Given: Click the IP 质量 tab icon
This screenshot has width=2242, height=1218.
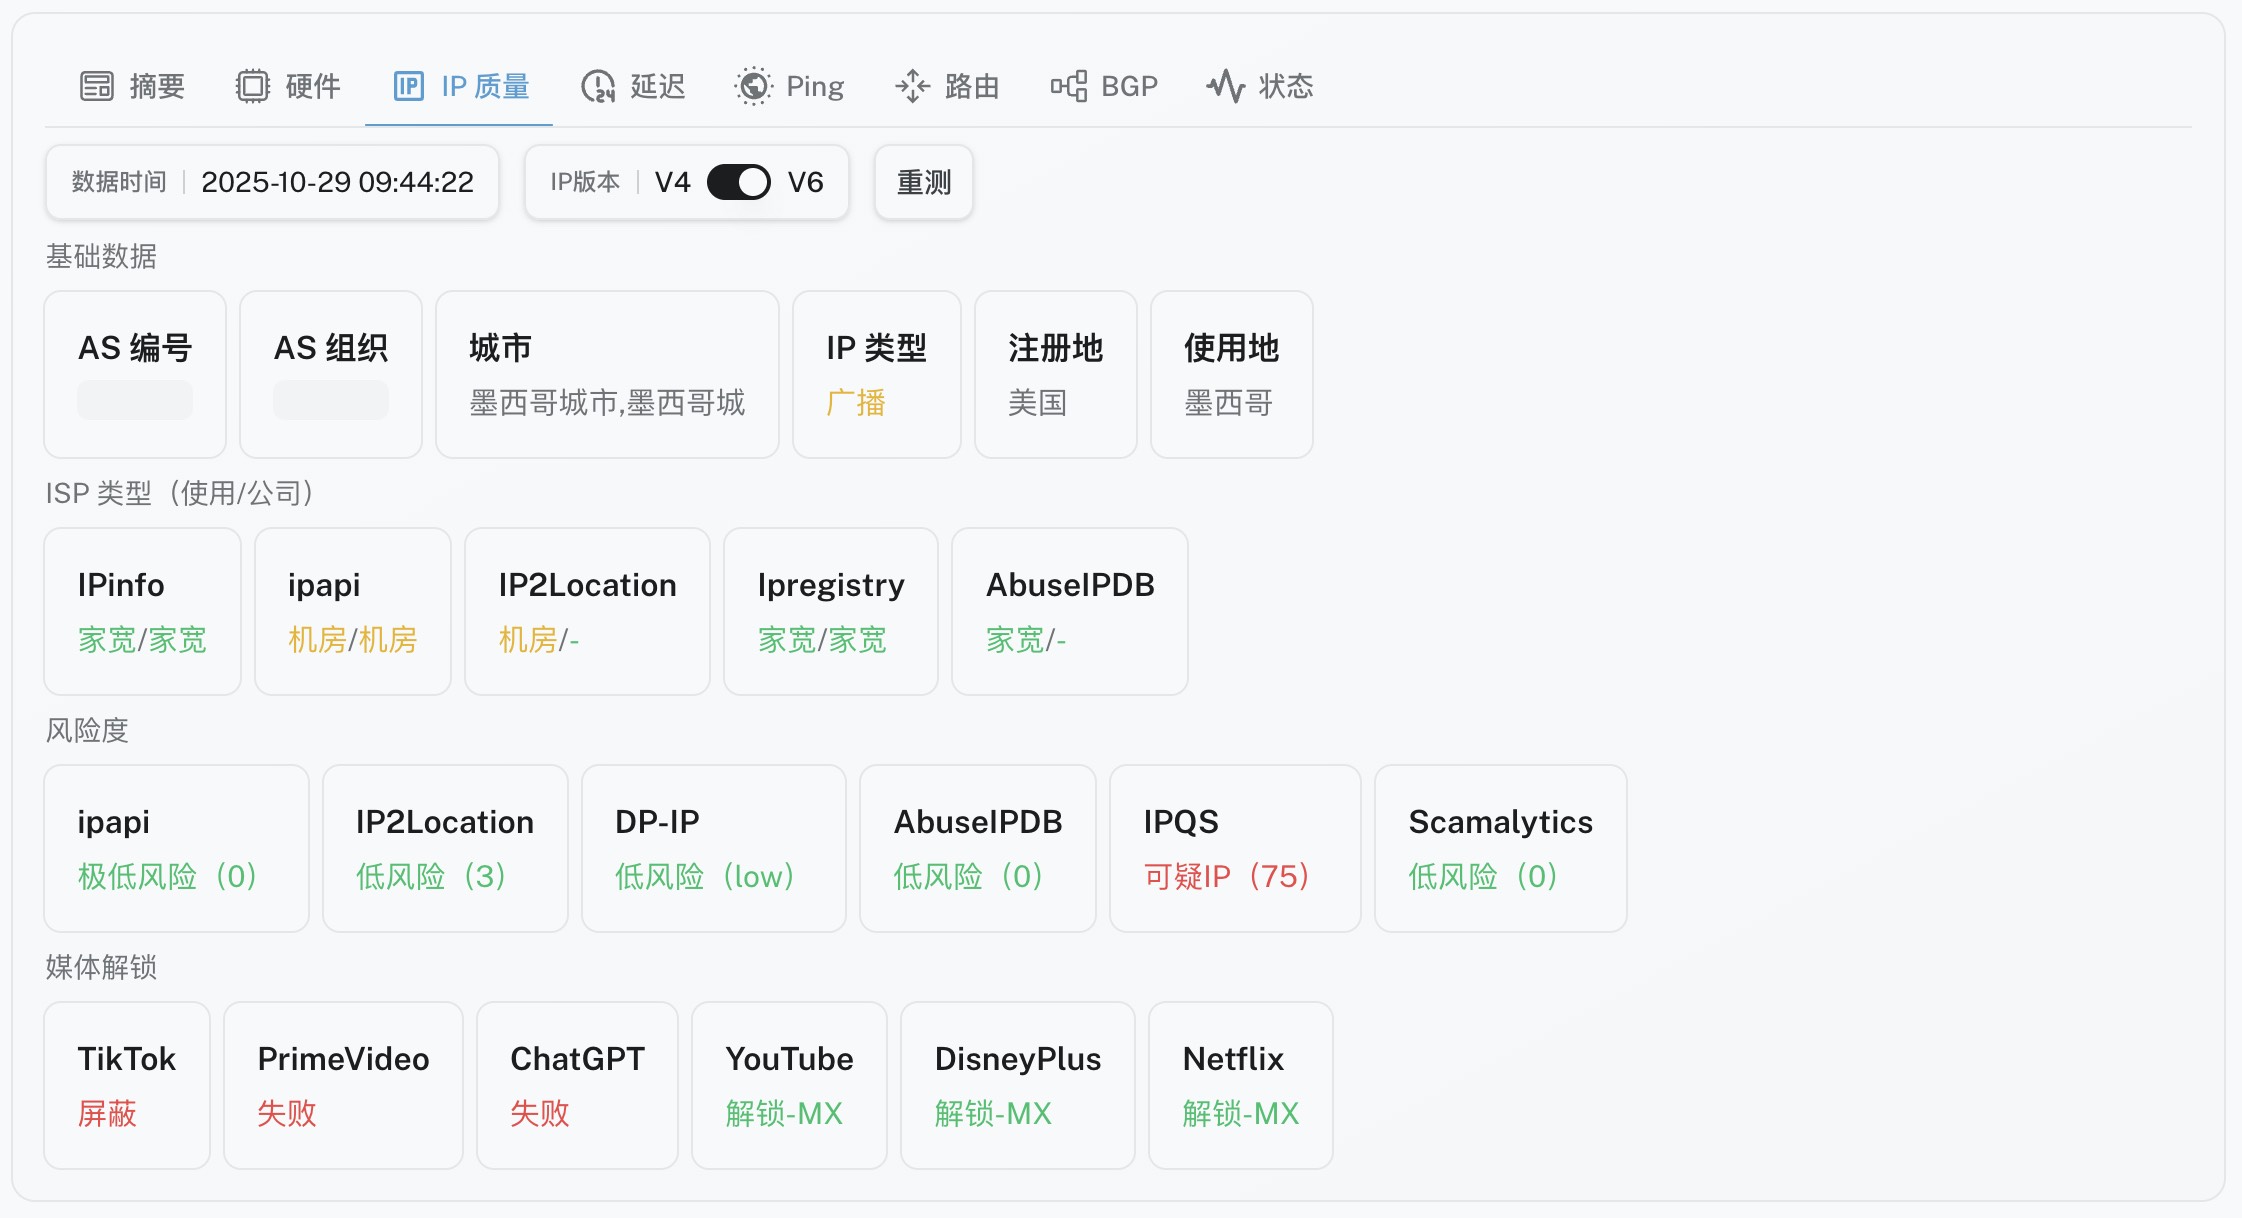Looking at the screenshot, I should pos(409,86).
